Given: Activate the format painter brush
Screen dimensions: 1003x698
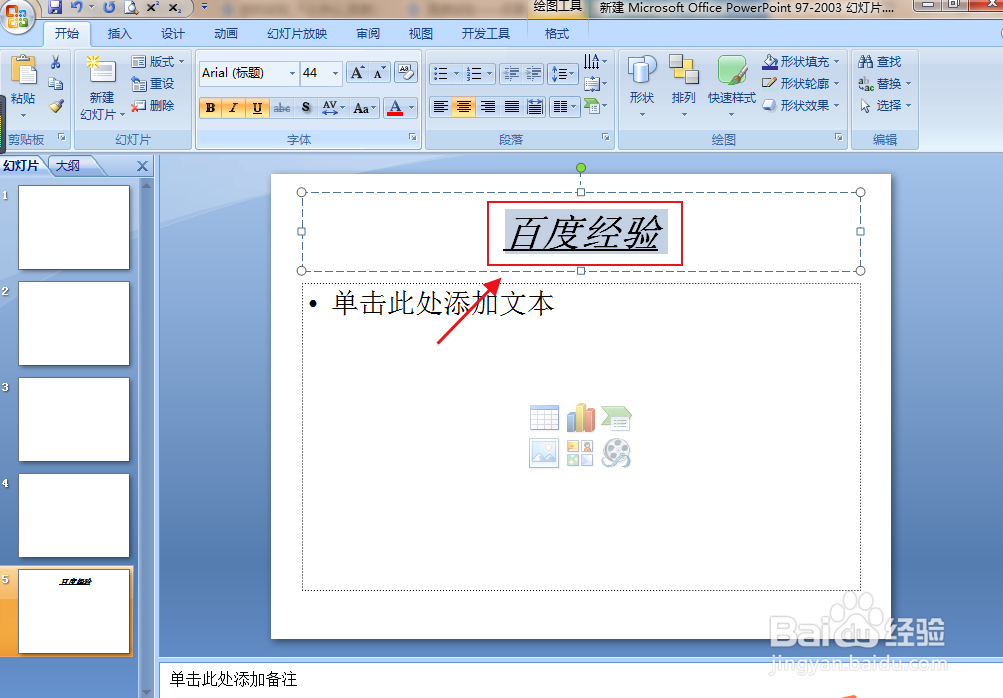Looking at the screenshot, I should tap(56, 106).
